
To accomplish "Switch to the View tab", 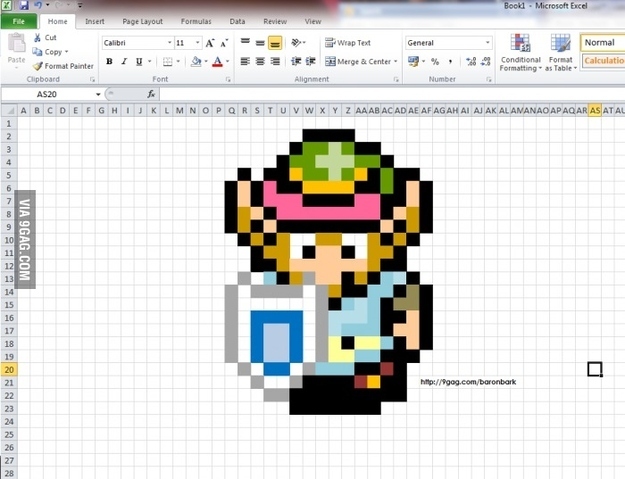I will point(313,22).
